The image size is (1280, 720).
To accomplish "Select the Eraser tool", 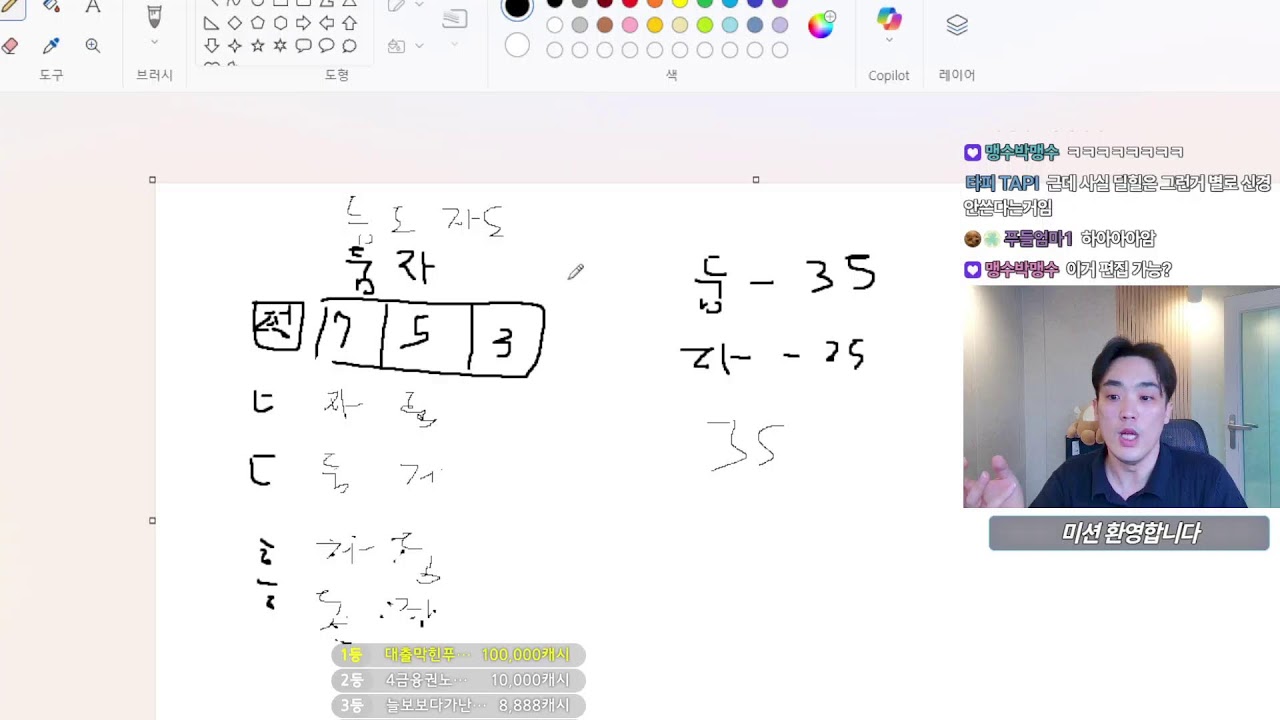I will (x=10, y=46).
